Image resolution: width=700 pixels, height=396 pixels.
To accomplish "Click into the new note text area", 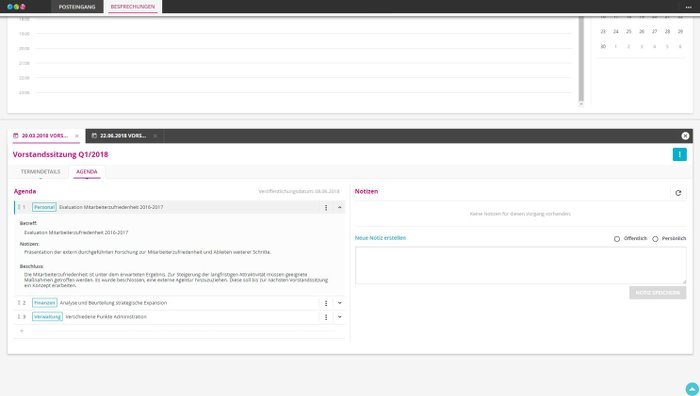I will point(521,265).
